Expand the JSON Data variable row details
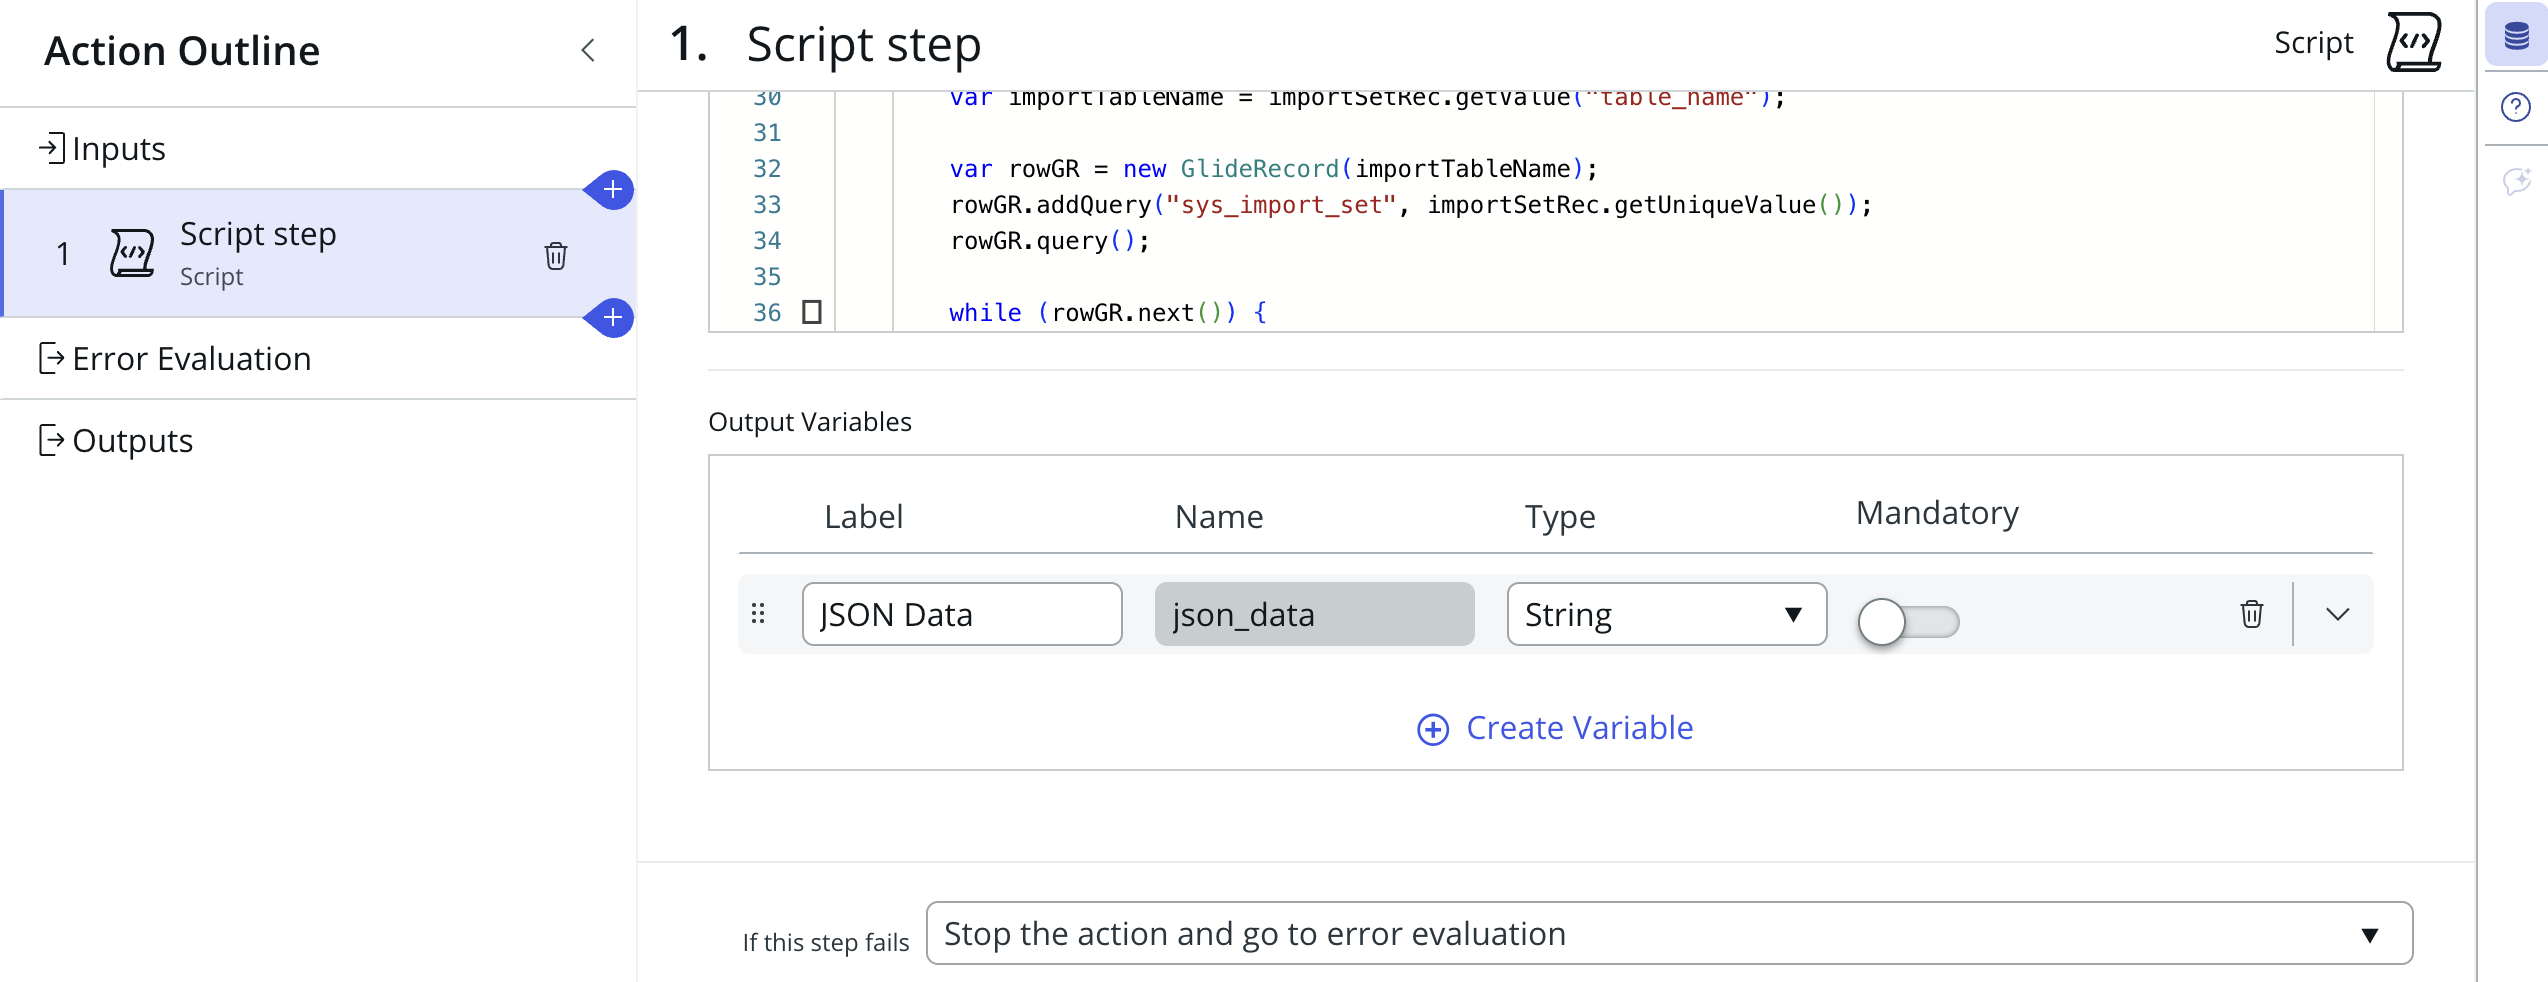 tap(2337, 614)
